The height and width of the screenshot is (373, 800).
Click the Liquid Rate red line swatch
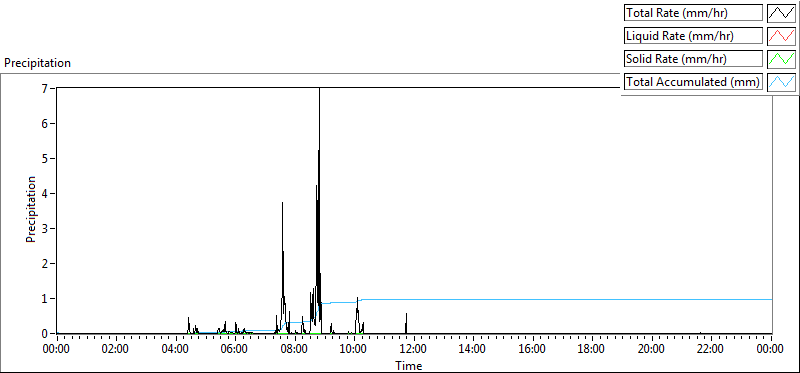[x=782, y=36]
